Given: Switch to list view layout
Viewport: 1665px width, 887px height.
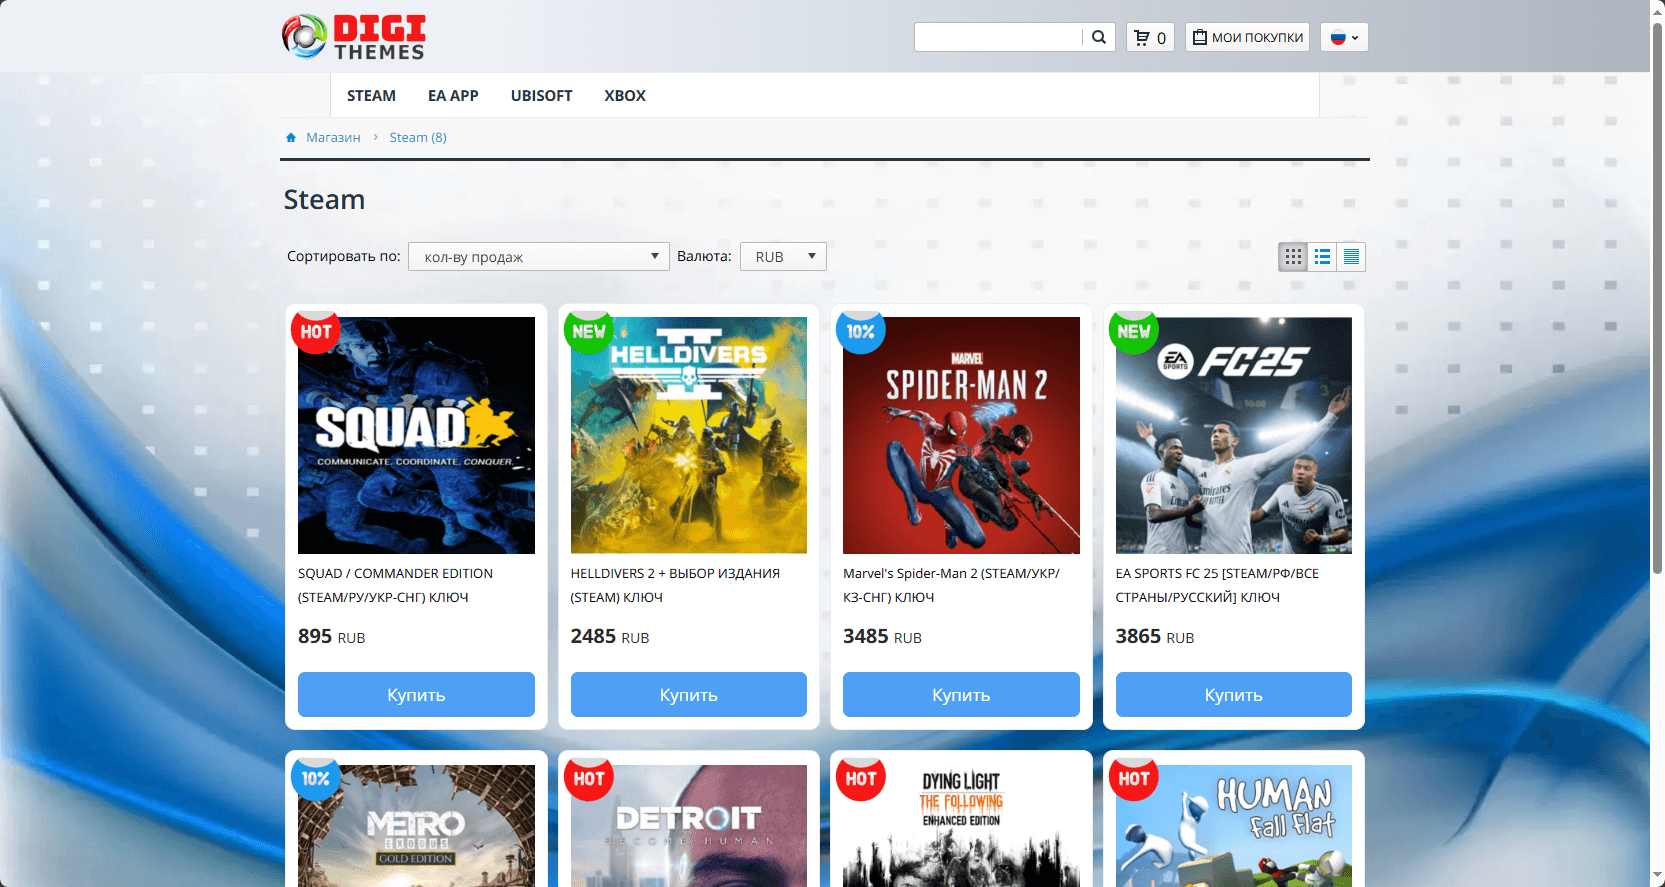Looking at the screenshot, I should point(1322,257).
